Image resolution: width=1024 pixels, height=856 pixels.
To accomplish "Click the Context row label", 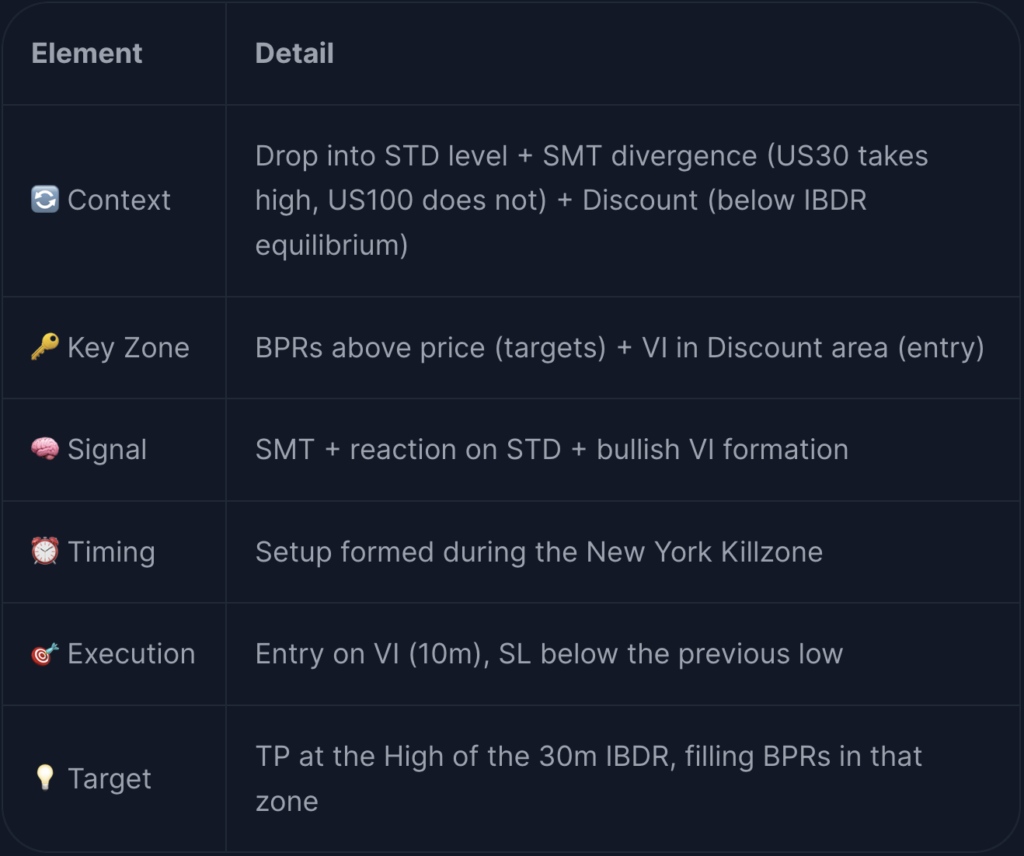I will (x=119, y=200).
